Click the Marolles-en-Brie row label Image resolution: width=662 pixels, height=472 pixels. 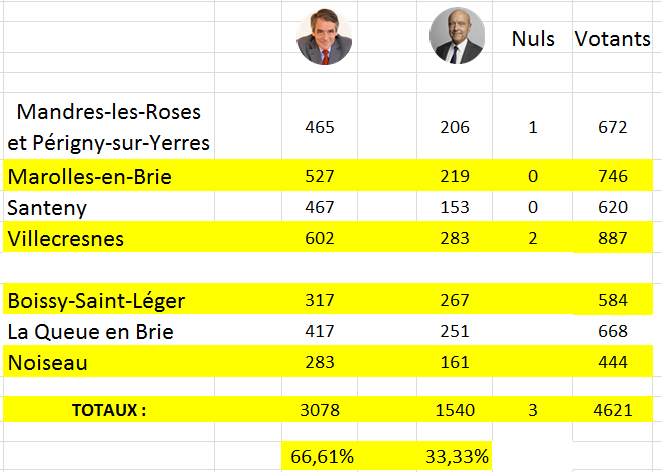click(90, 176)
